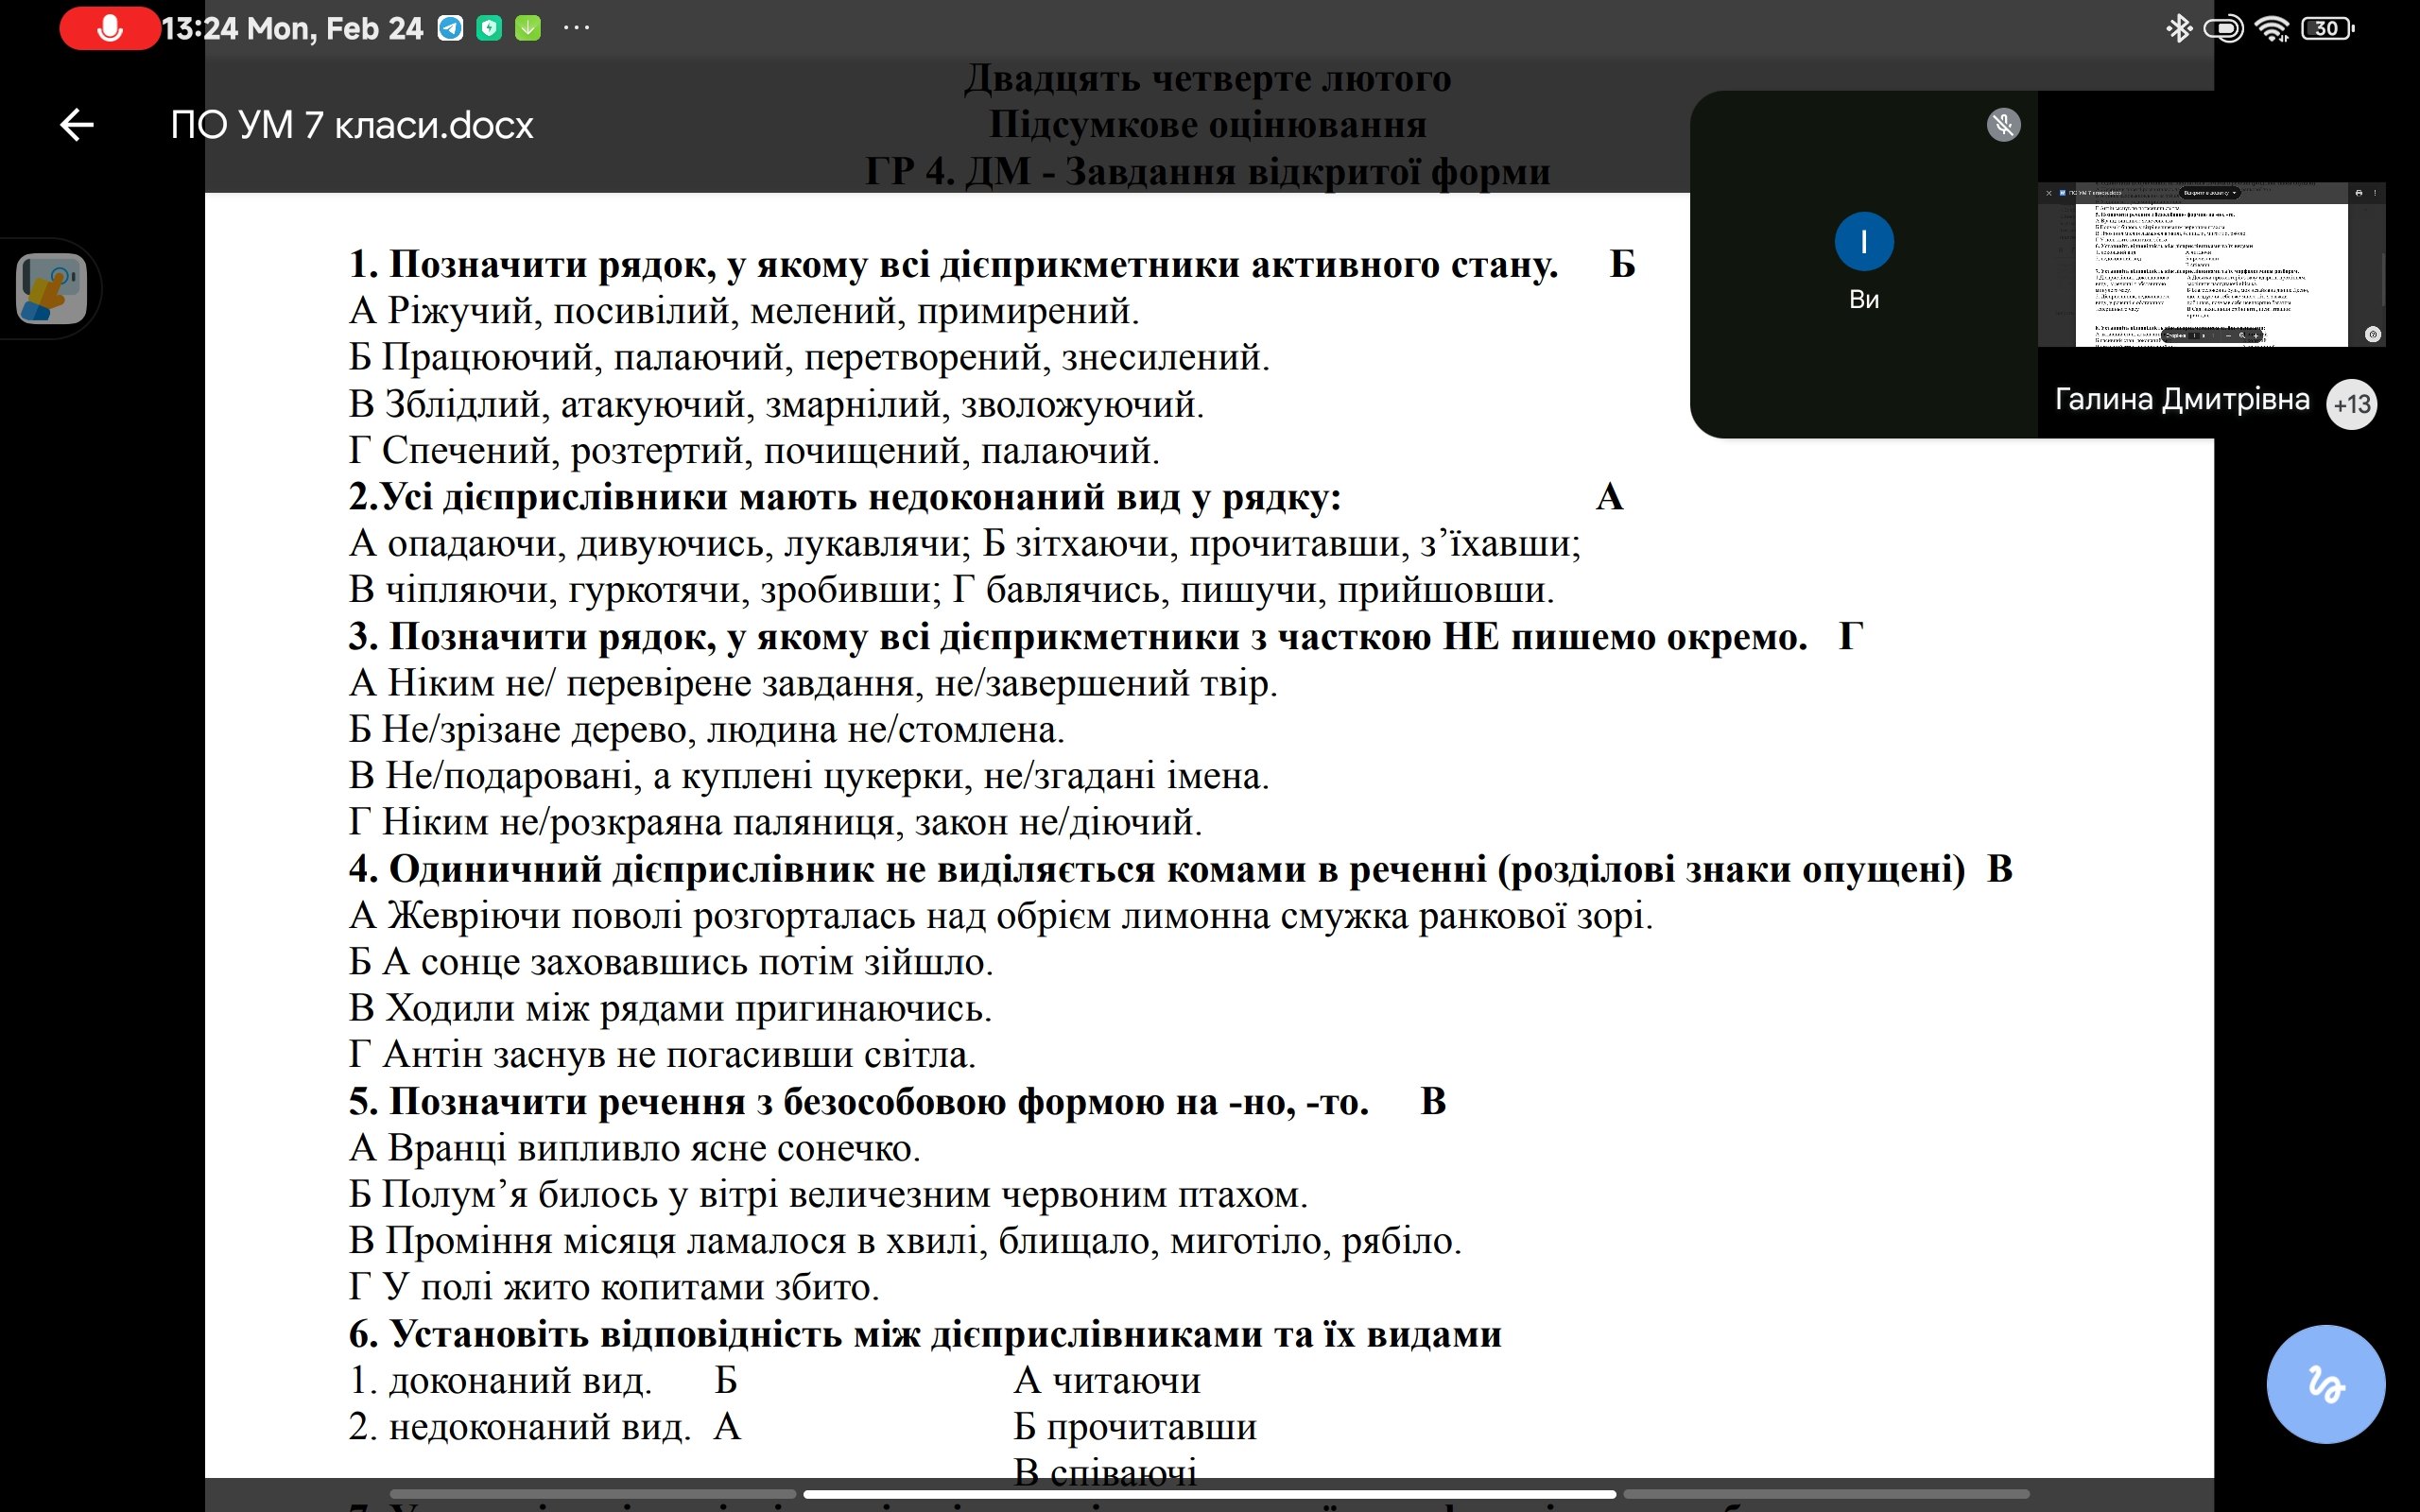Tap the blue avatar circle labeled I
Screen dimensions: 2420x1512
tap(1864, 242)
